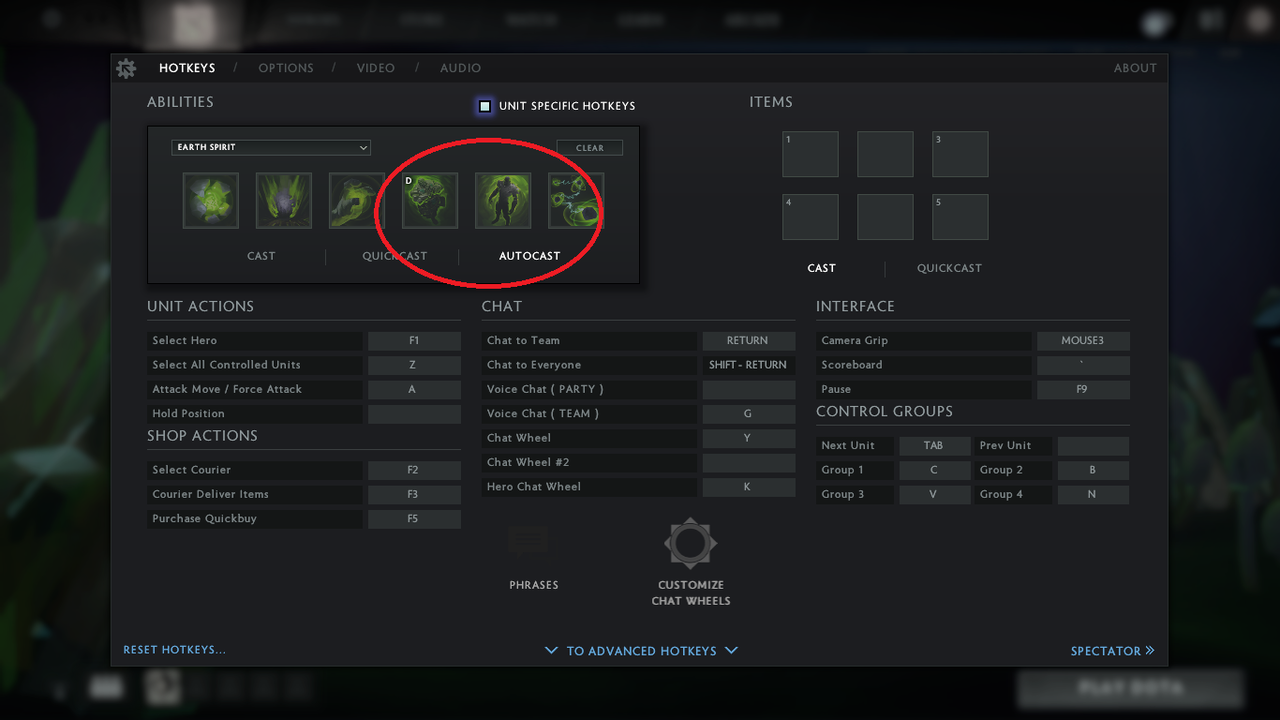
Task: Edit Voice Chat (Team) G binding
Action: (x=749, y=414)
